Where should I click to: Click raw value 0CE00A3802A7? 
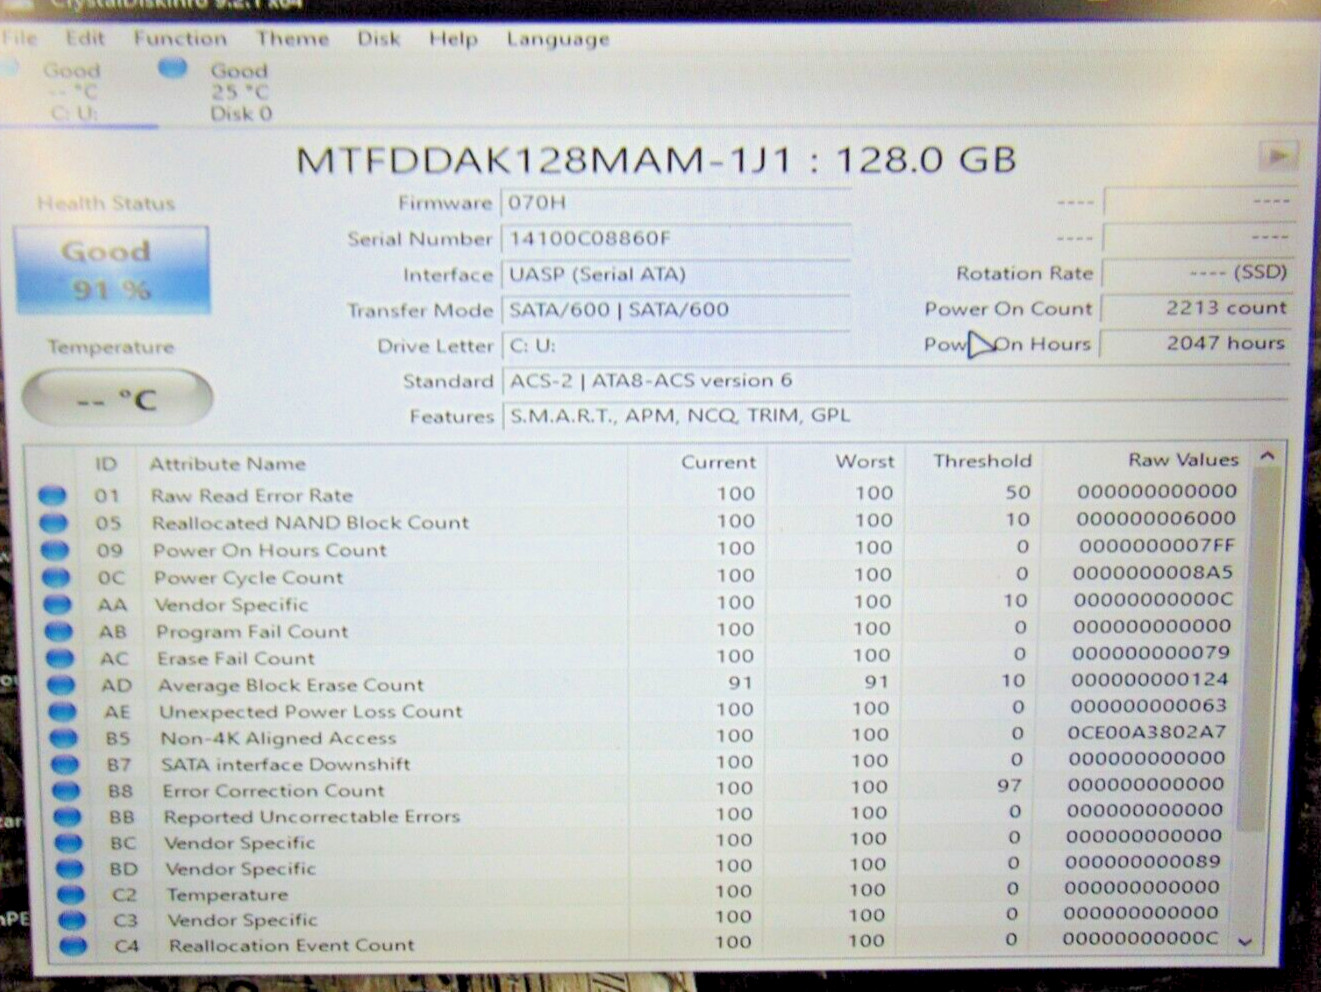click(1147, 732)
